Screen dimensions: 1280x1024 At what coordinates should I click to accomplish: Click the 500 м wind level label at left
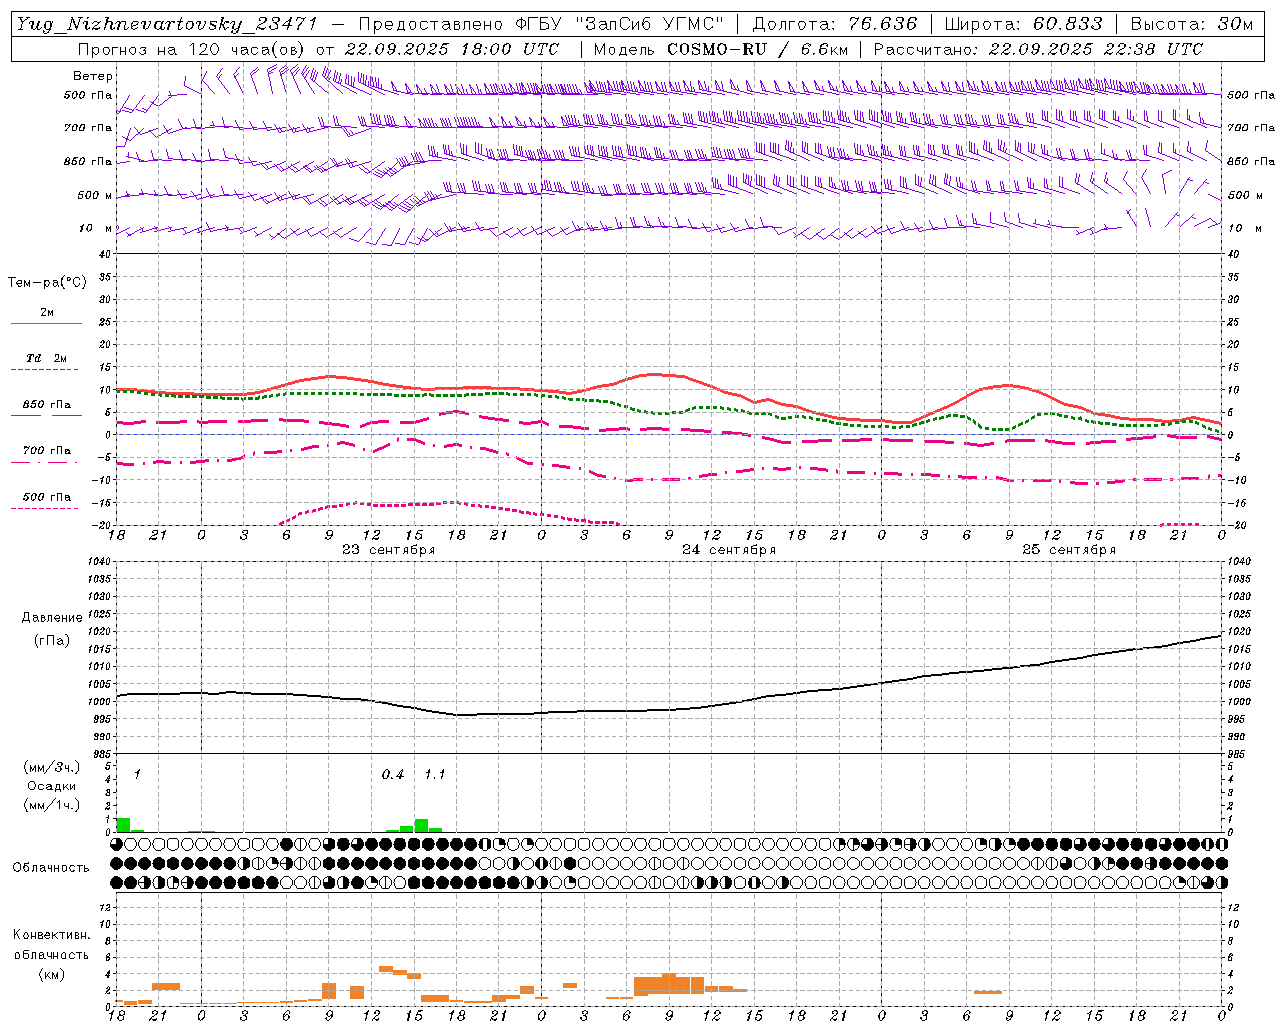pos(96,195)
